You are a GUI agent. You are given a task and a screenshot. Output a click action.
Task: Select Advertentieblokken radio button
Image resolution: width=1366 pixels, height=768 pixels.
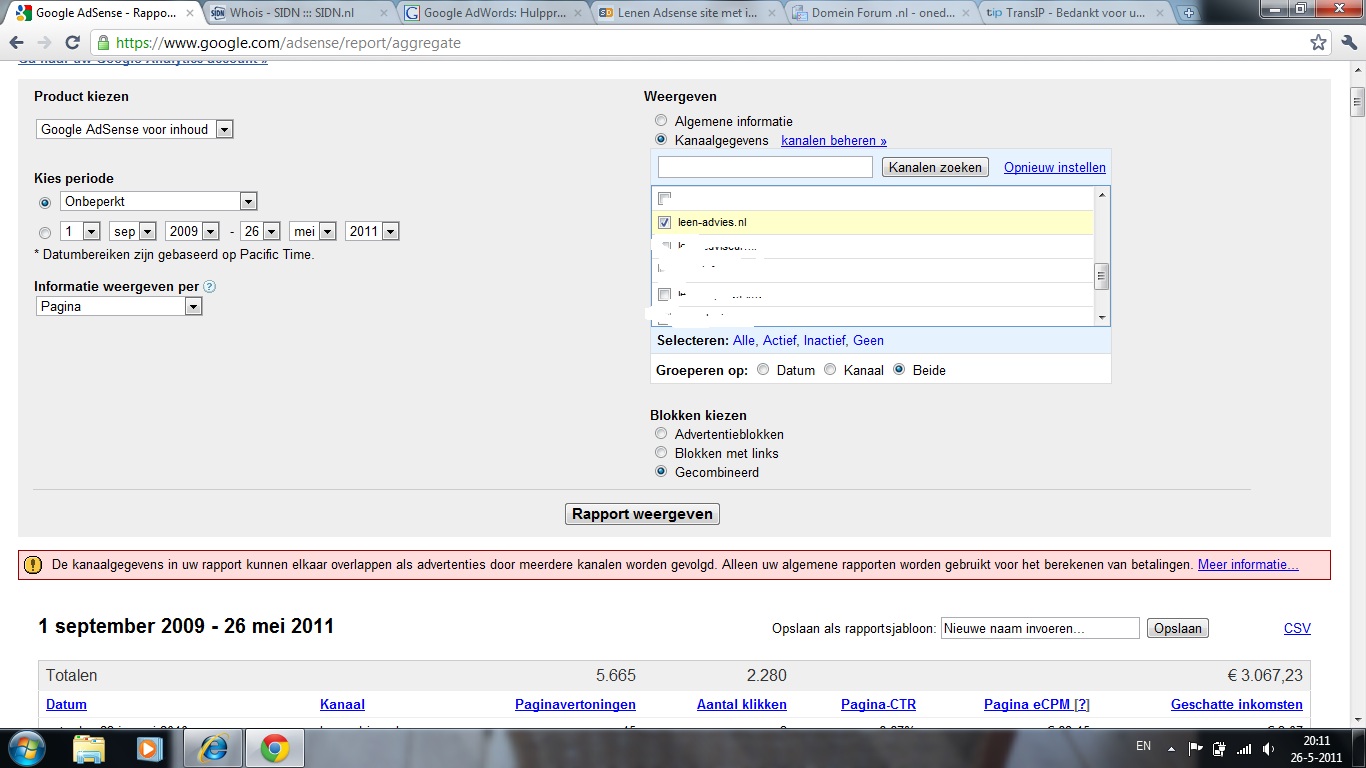point(661,434)
